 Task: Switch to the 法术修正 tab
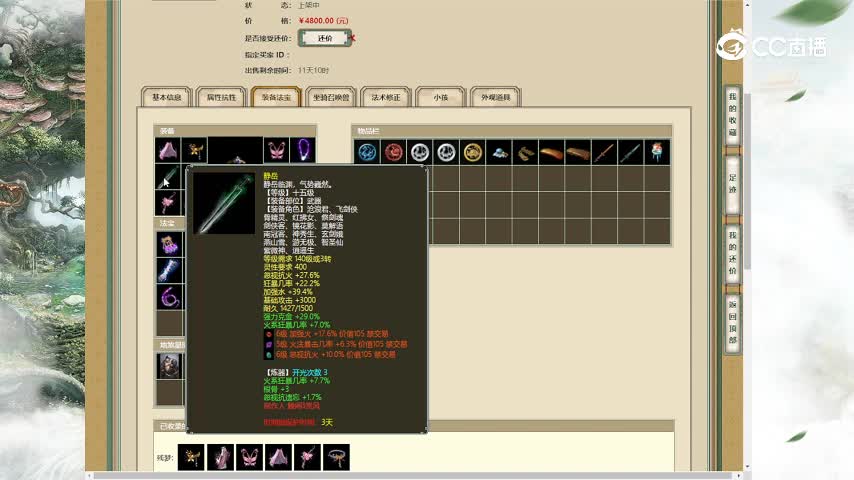(x=386, y=97)
